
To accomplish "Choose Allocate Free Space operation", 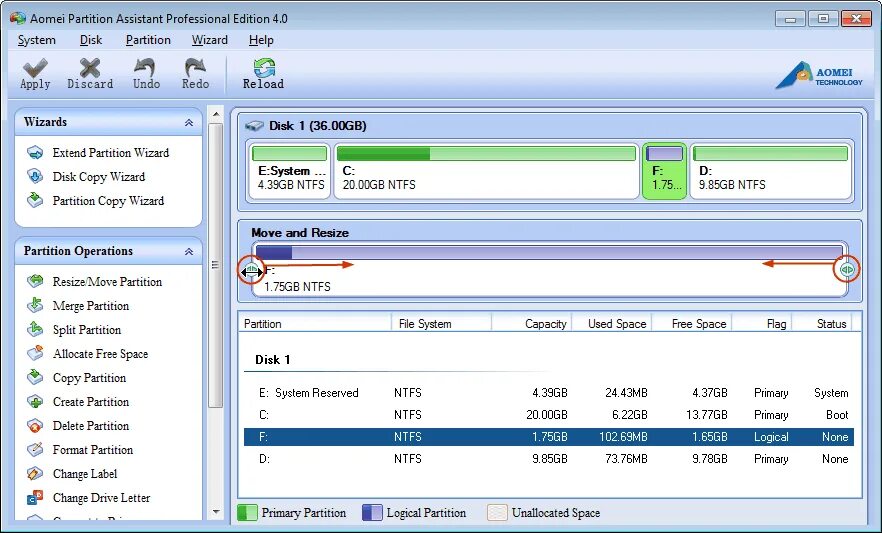I will pyautogui.click(x=100, y=354).
